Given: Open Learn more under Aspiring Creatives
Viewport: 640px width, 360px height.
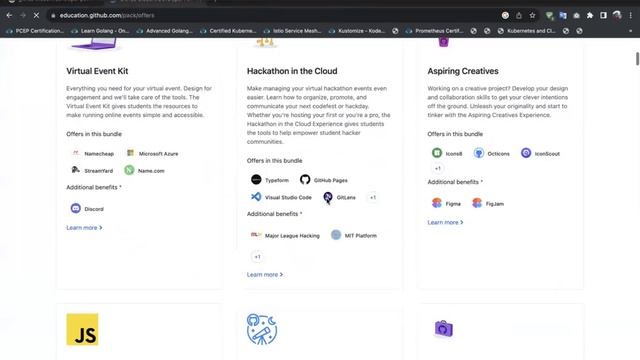Looking at the screenshot, I should point(445,222).
